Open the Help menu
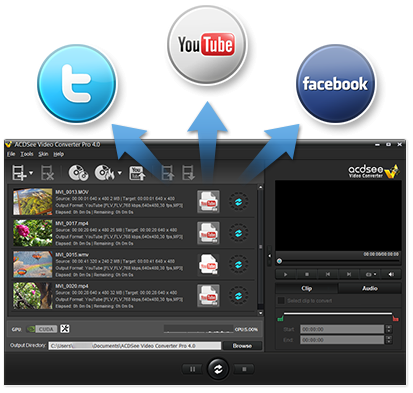The width and height of the screenshot is (413, 393). coord(59,154)
